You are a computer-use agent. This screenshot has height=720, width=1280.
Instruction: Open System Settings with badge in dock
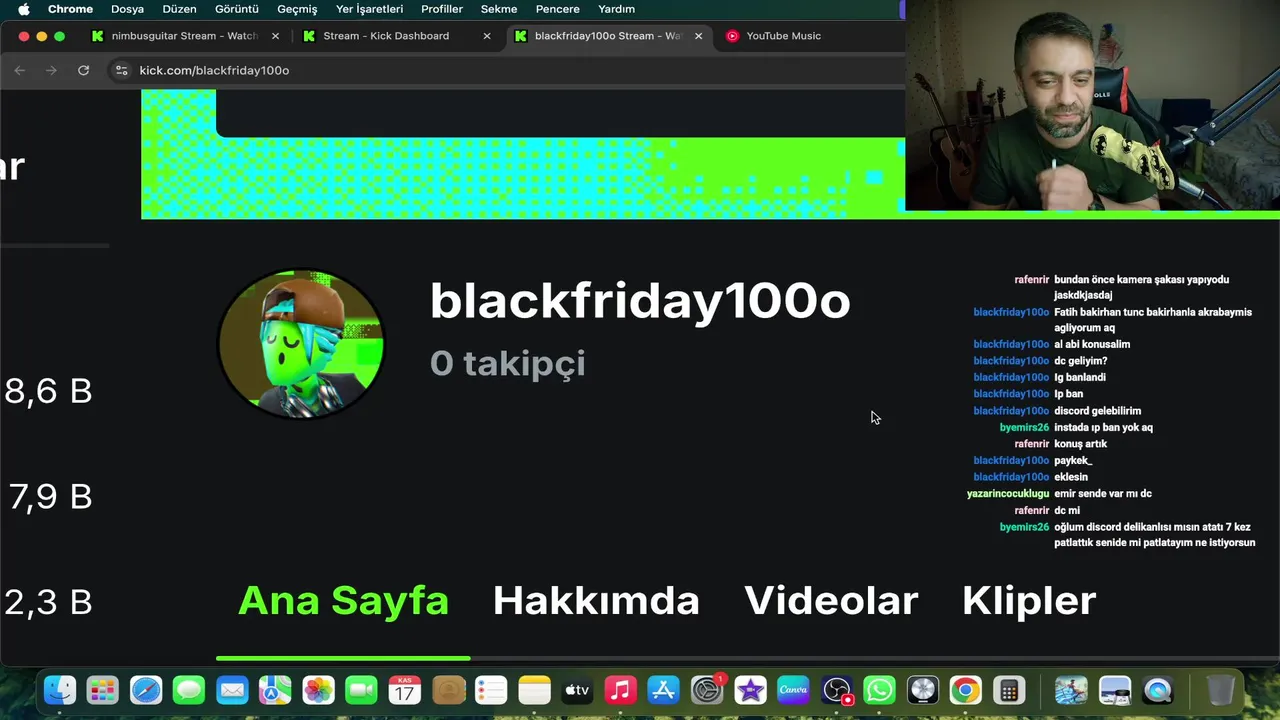707,690
